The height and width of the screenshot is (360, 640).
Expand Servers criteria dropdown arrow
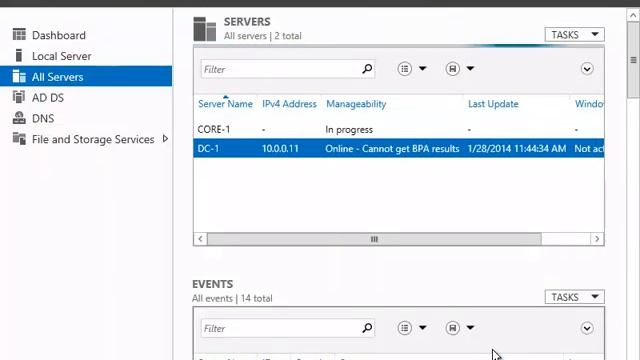point(422,69)
